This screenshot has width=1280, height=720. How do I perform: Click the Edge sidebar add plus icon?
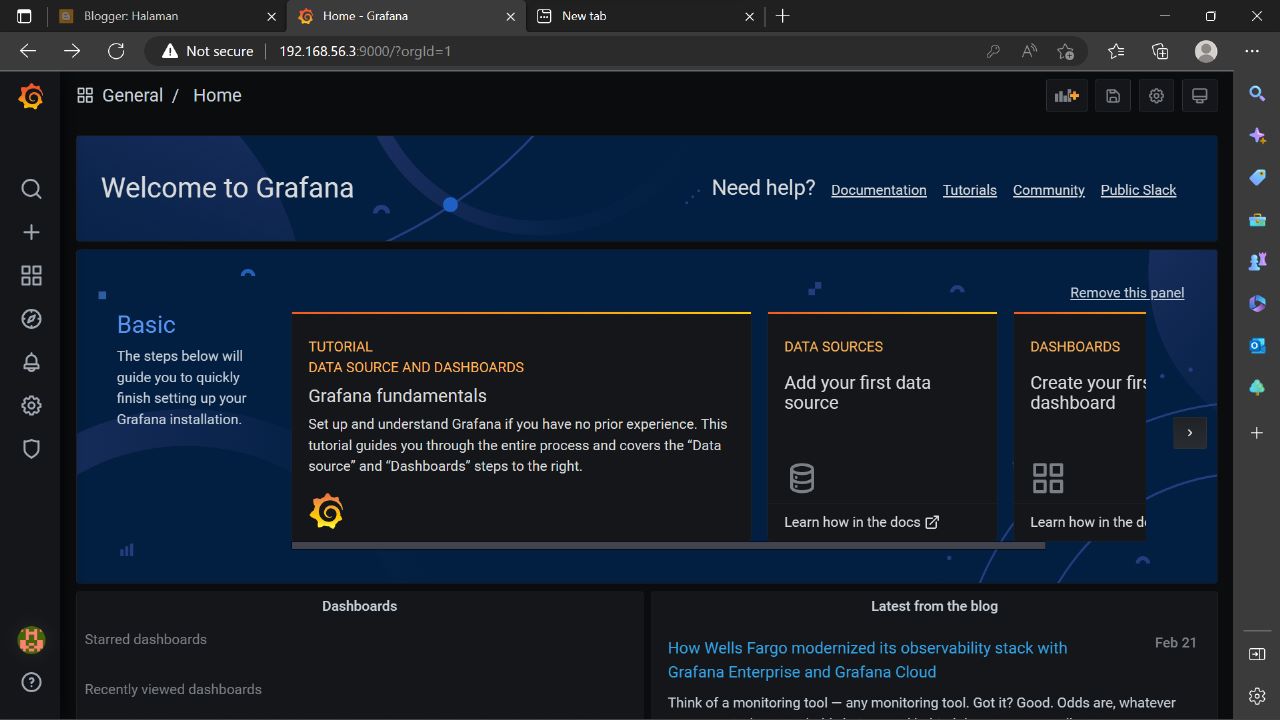1257,433
